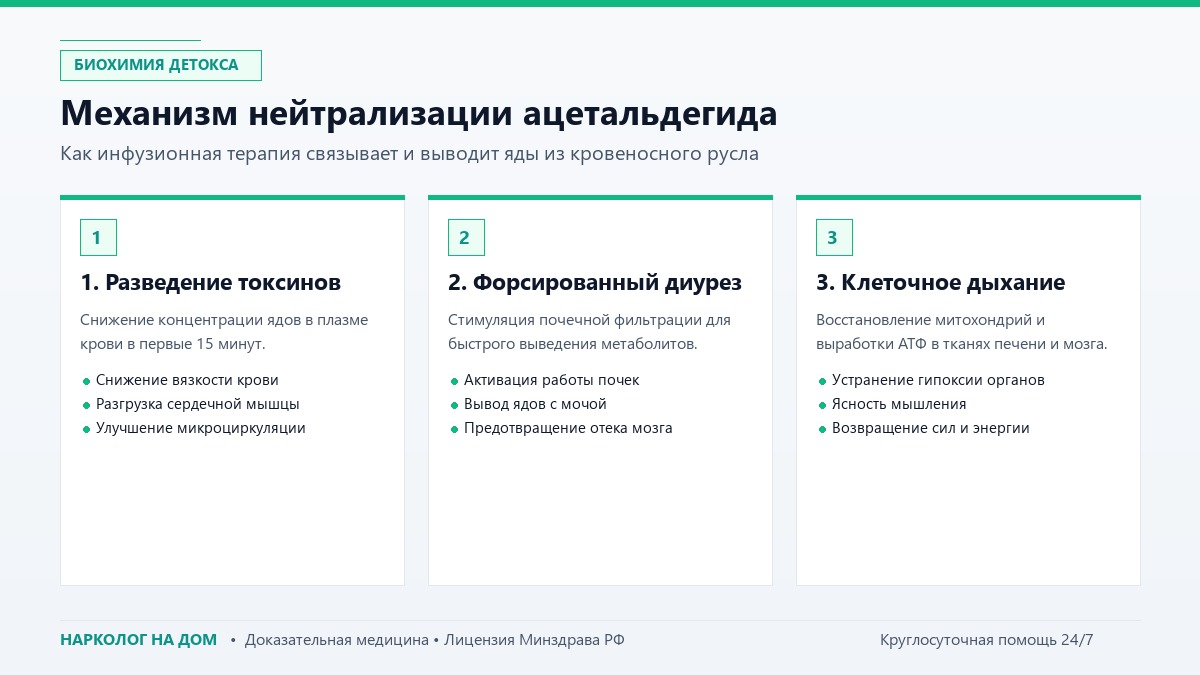The width and height of the screenshot is (1200, 675).
Task: Click the subtitle about инфузионная терапия
Action: click(409, 154)
